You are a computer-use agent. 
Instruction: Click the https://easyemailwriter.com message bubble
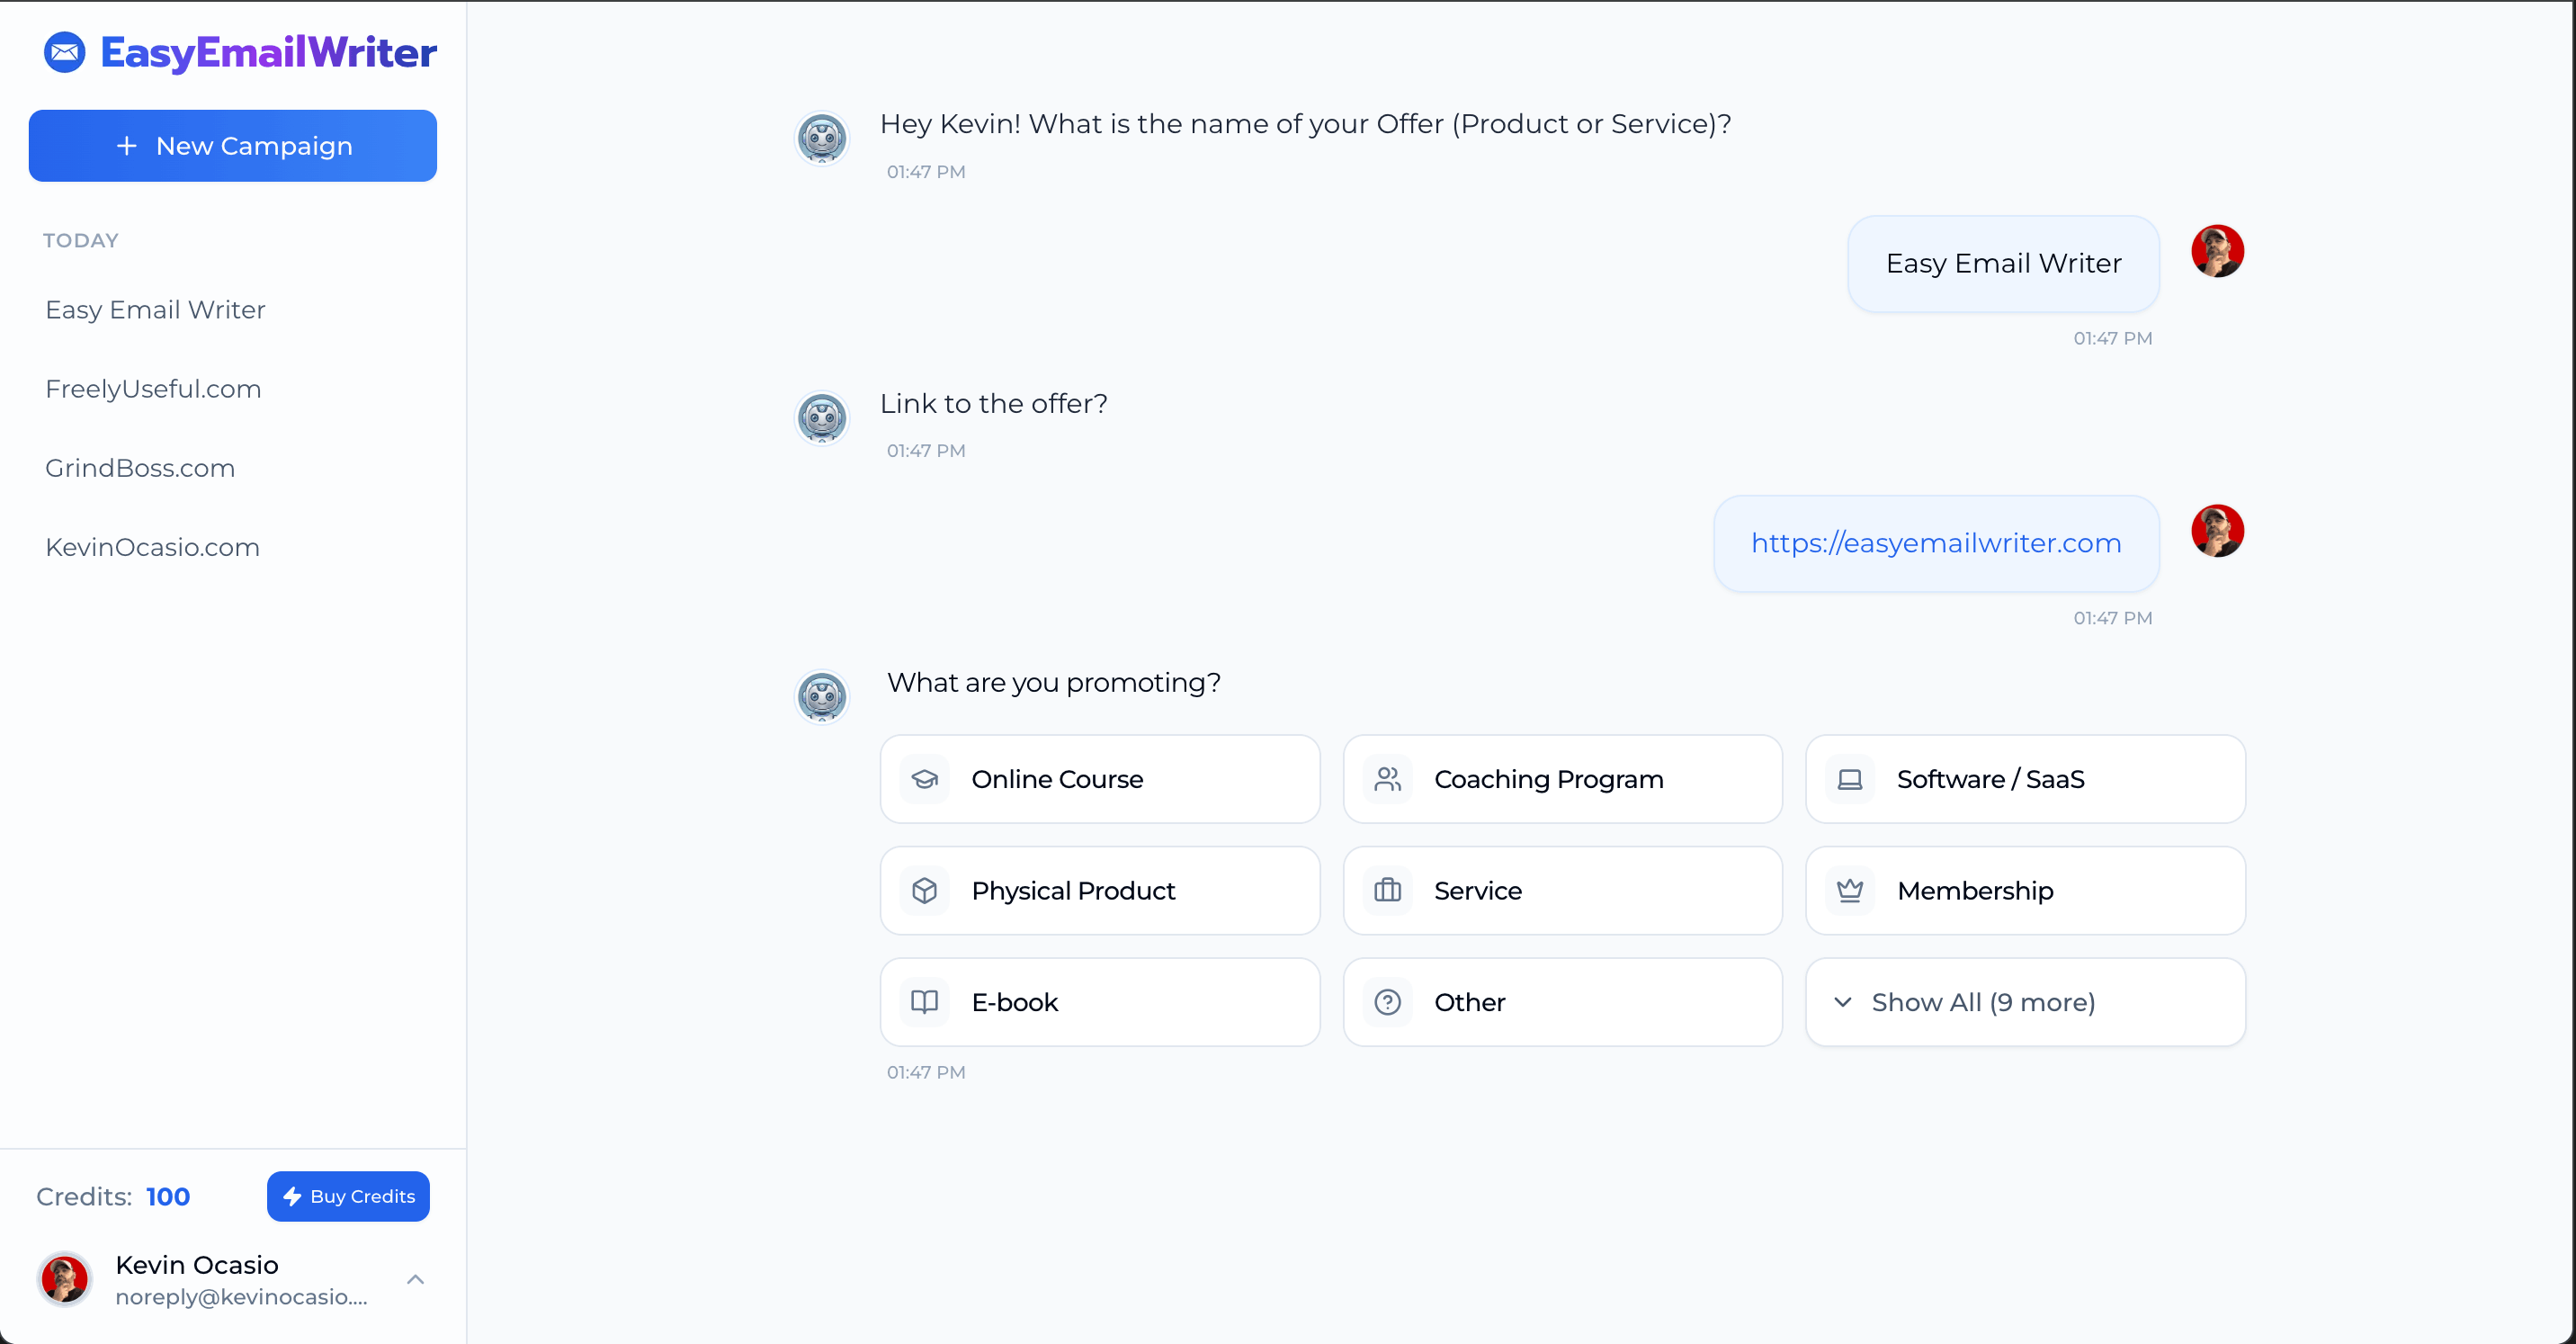pyautogui.click(x=1935, y=543)
